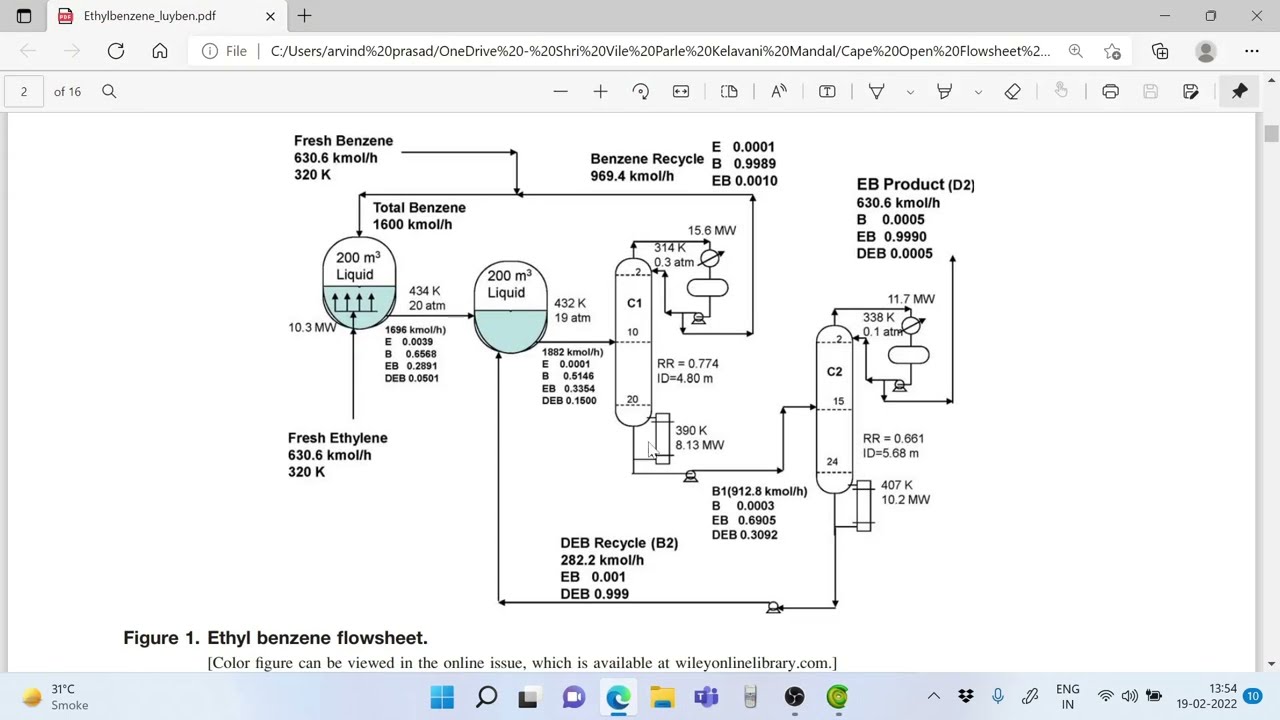Screen dimensions: 1280x720
Task: Rotate the PDF page
Action: click(x=641, y=92)
